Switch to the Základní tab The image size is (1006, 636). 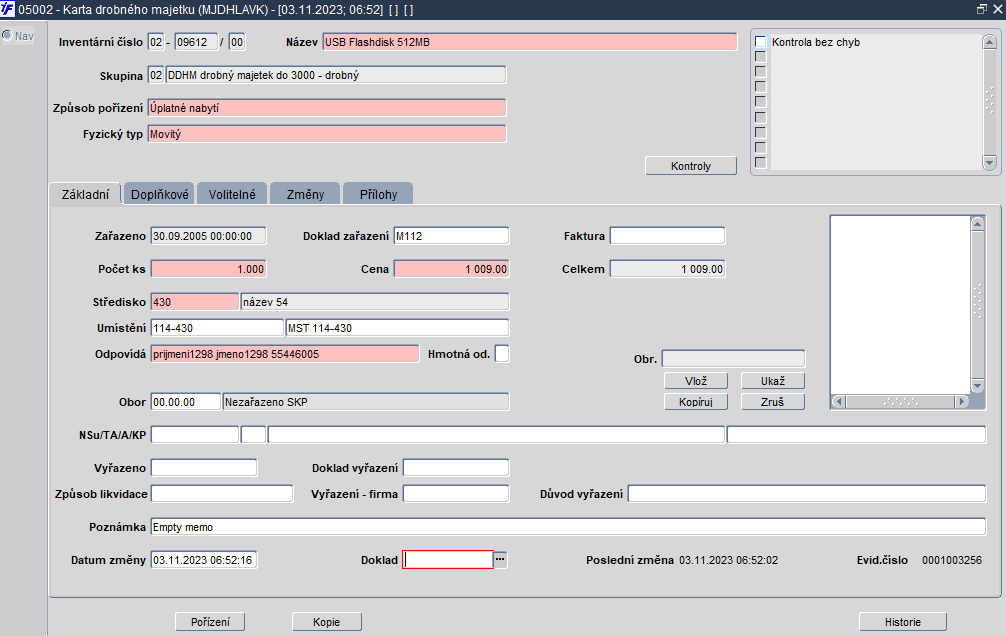[85, 194]
